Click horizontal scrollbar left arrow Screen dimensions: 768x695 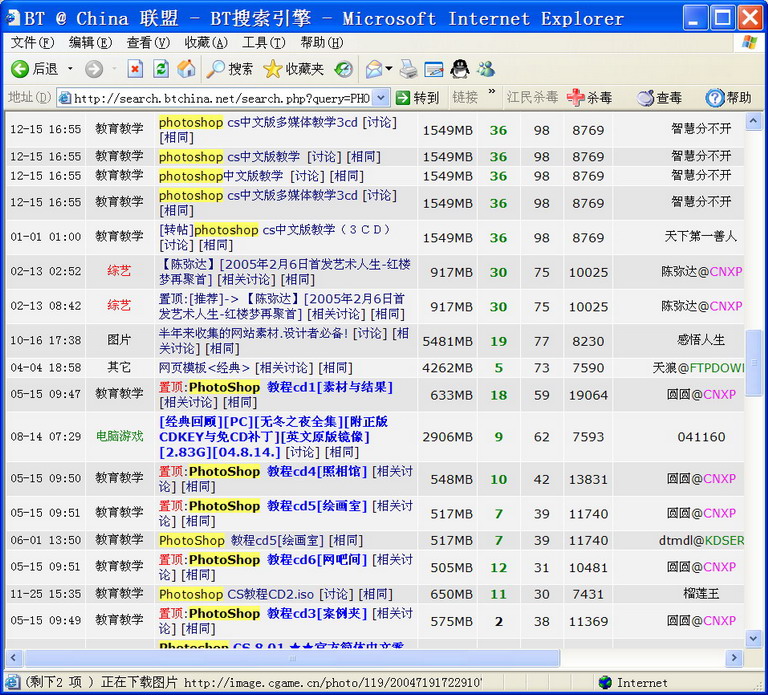pos(13,658)
